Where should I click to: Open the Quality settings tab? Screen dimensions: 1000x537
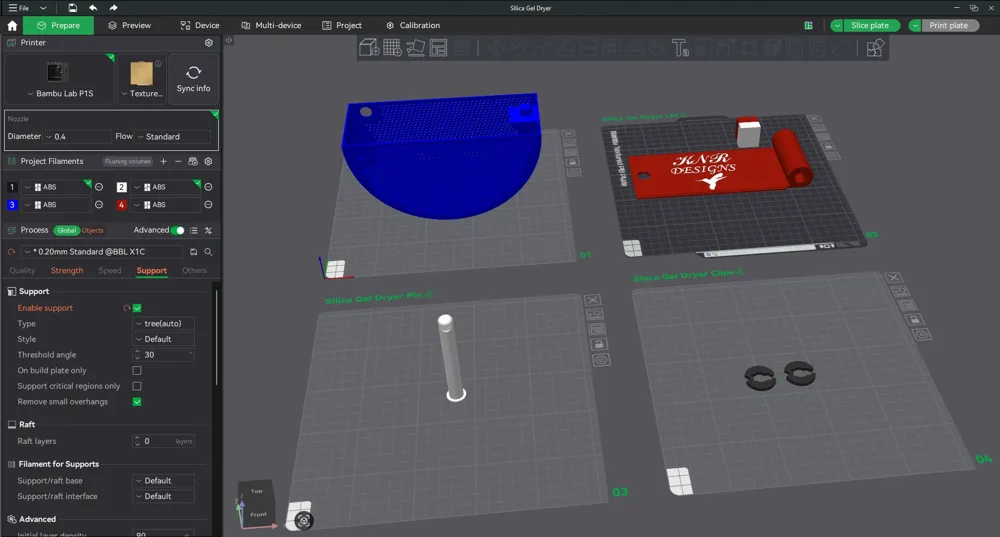click(22, 270)
